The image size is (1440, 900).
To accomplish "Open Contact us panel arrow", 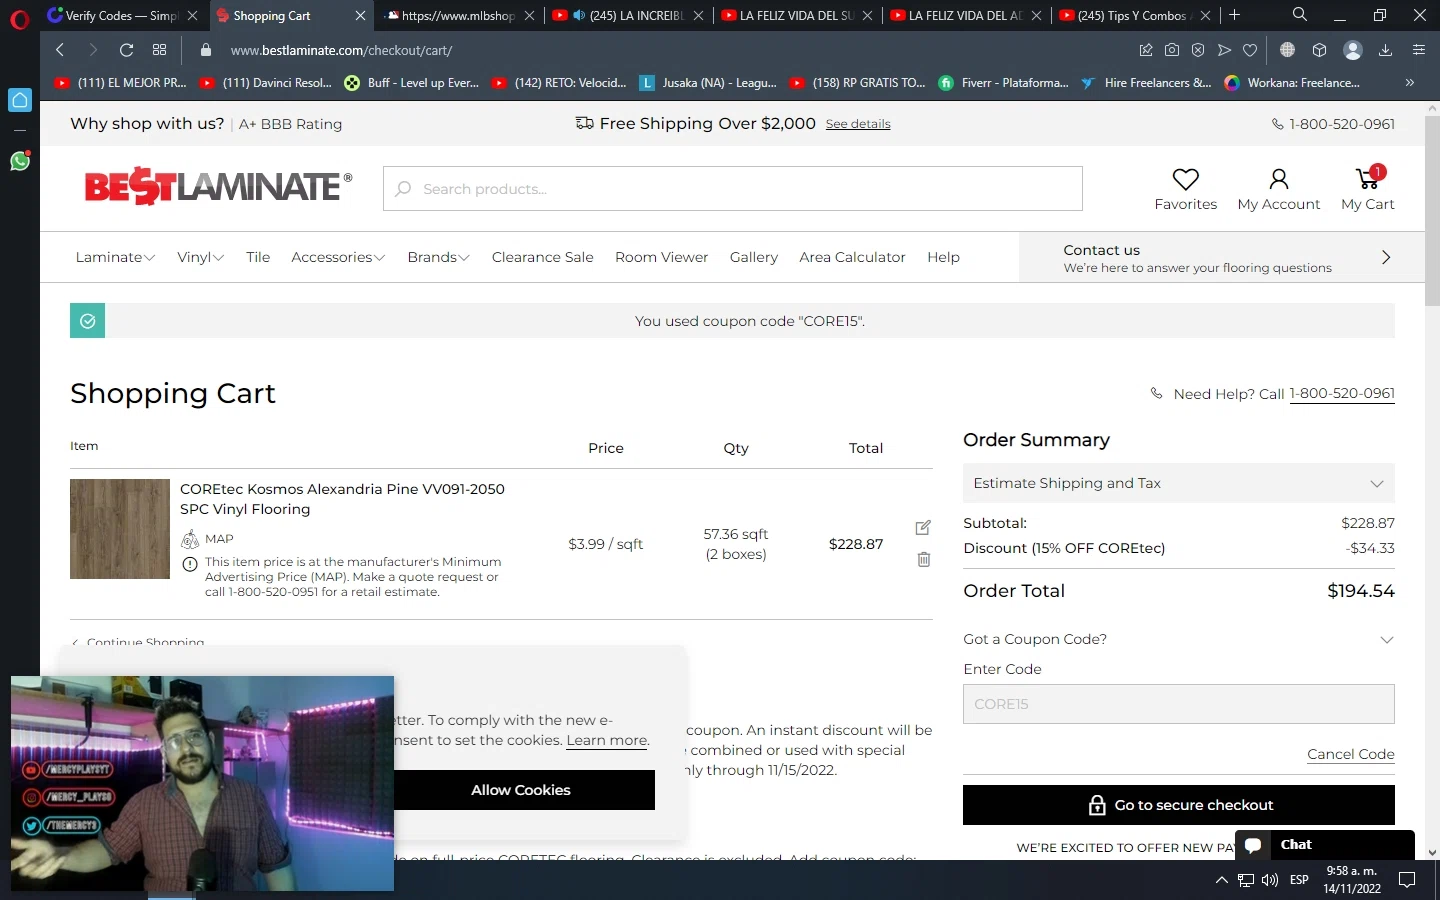I will pos(1385,257).
